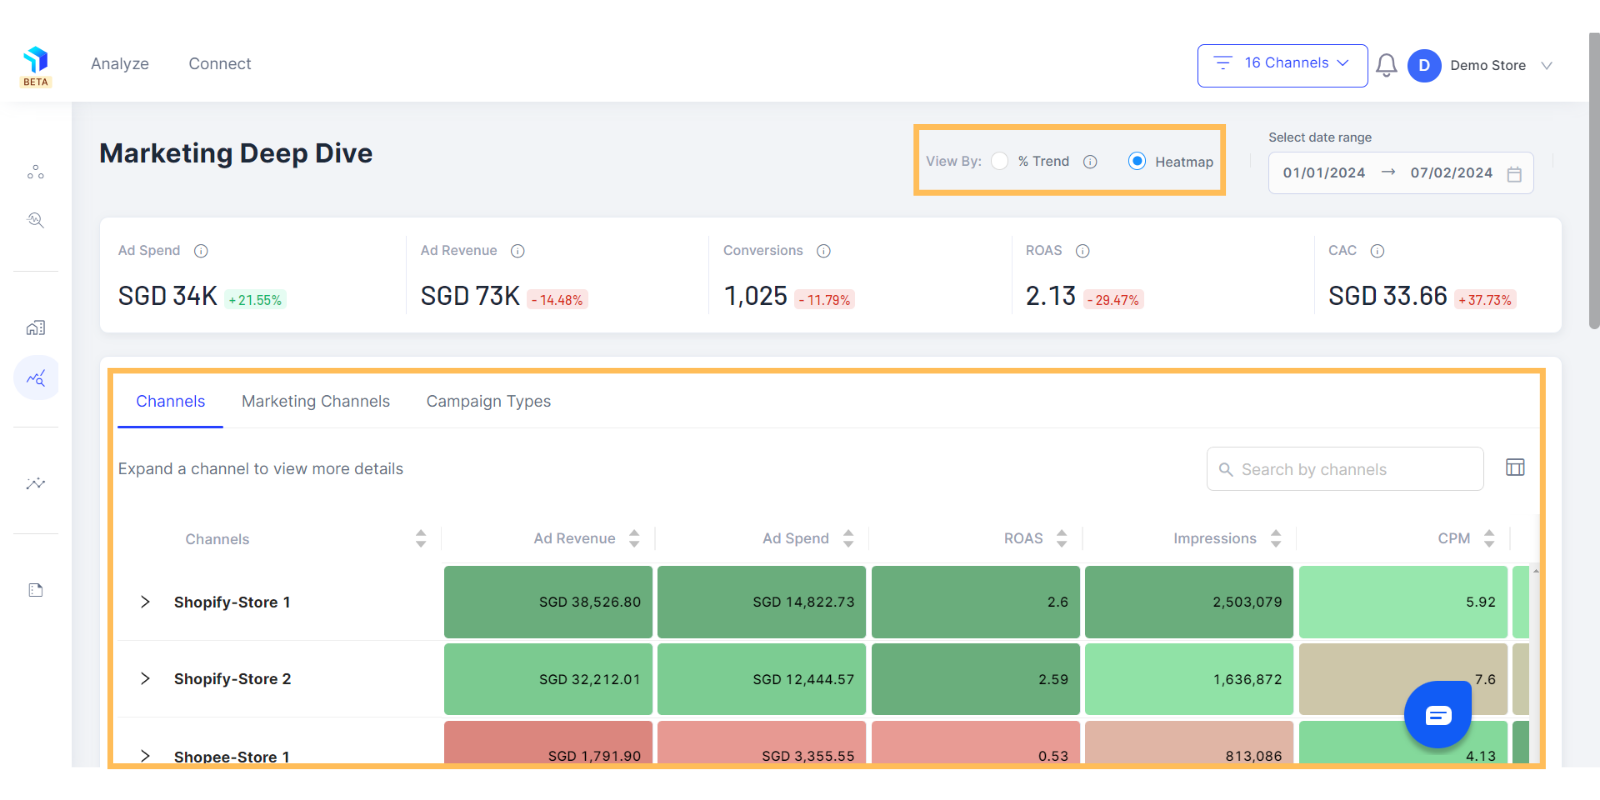
Task: Click the SGD 73K Ad Revenue value
Action: (470, 296)
